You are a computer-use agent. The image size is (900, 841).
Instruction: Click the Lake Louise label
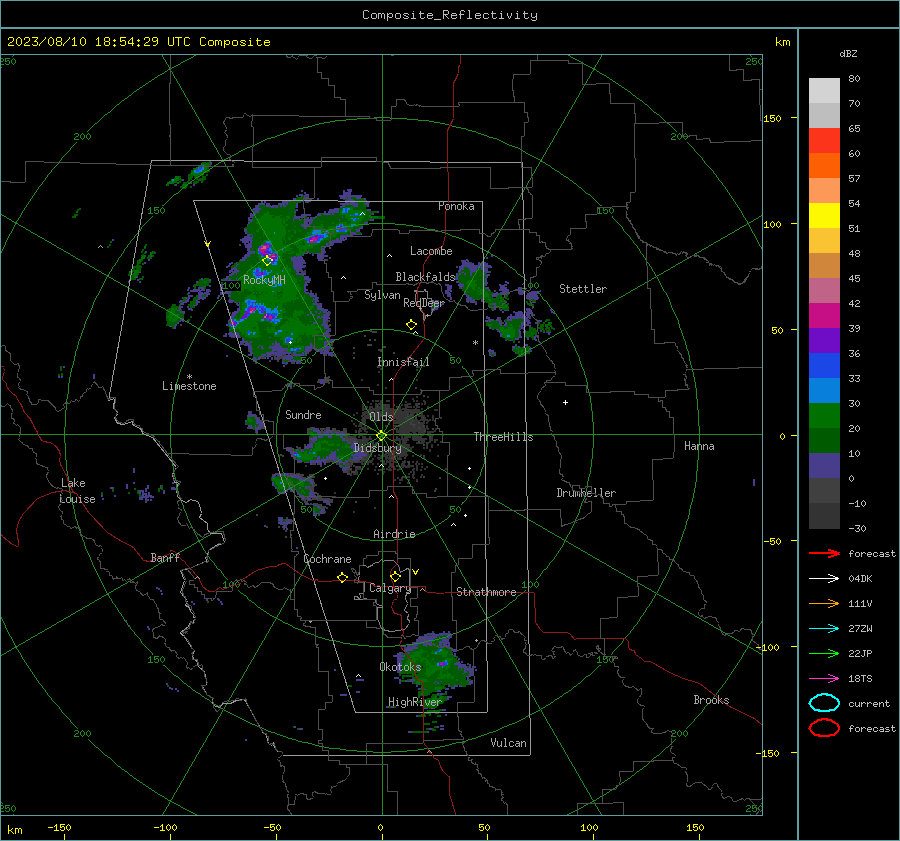(x=77, y=491)
